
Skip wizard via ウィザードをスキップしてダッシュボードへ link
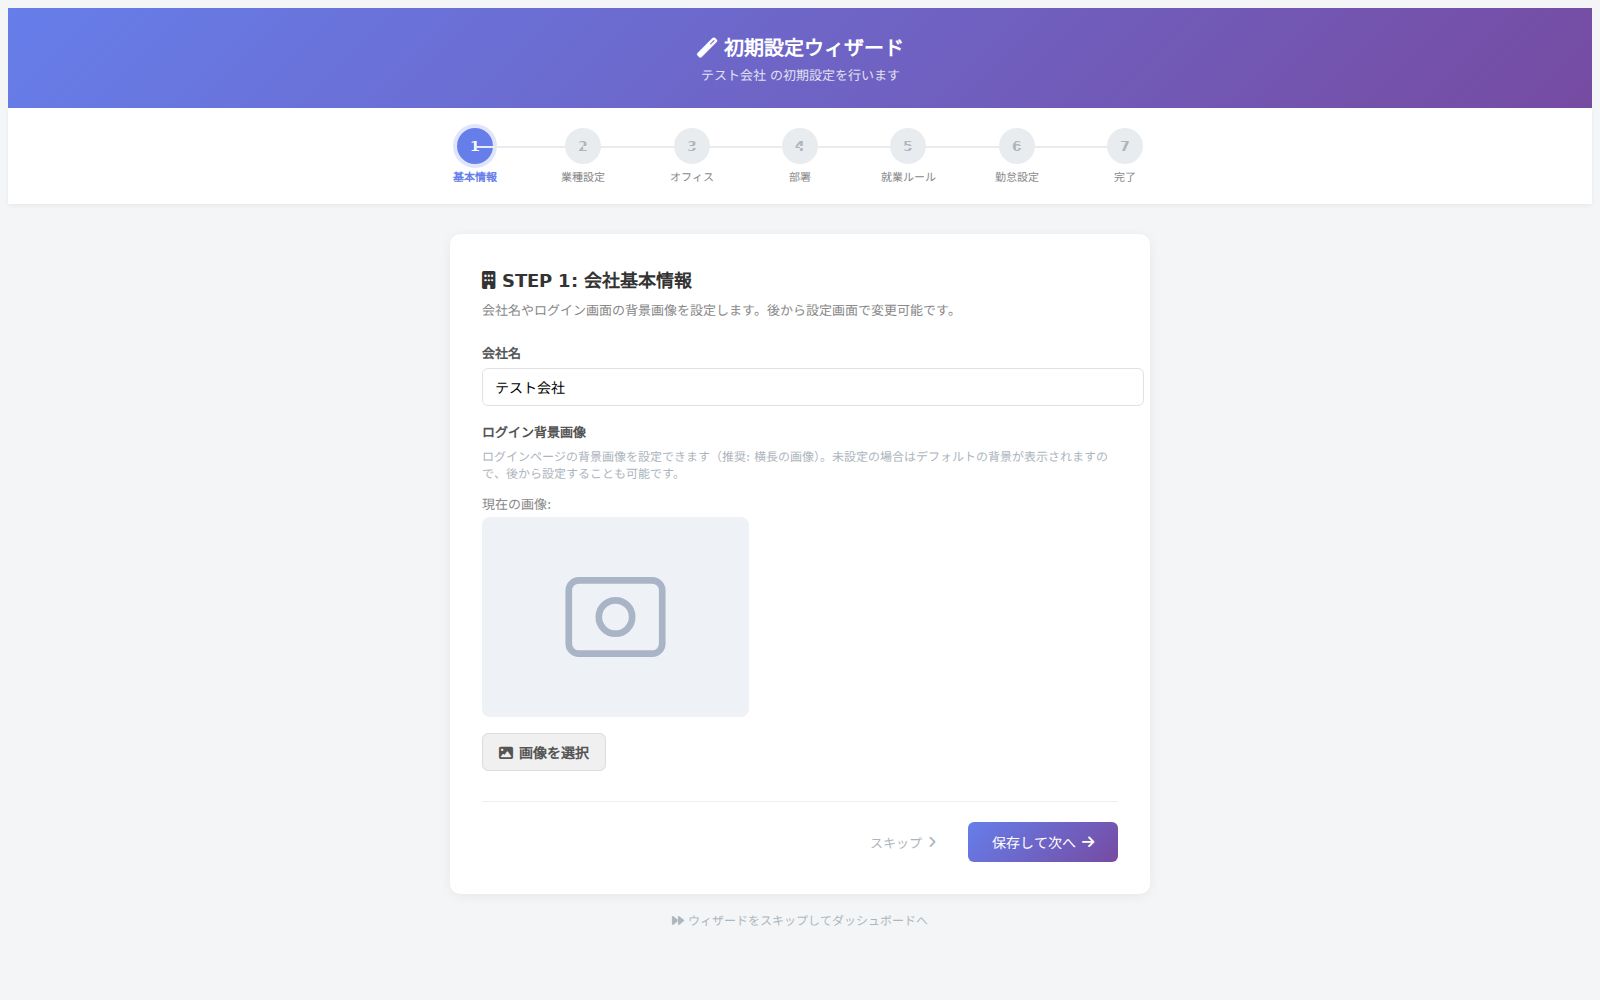point(800,920)
